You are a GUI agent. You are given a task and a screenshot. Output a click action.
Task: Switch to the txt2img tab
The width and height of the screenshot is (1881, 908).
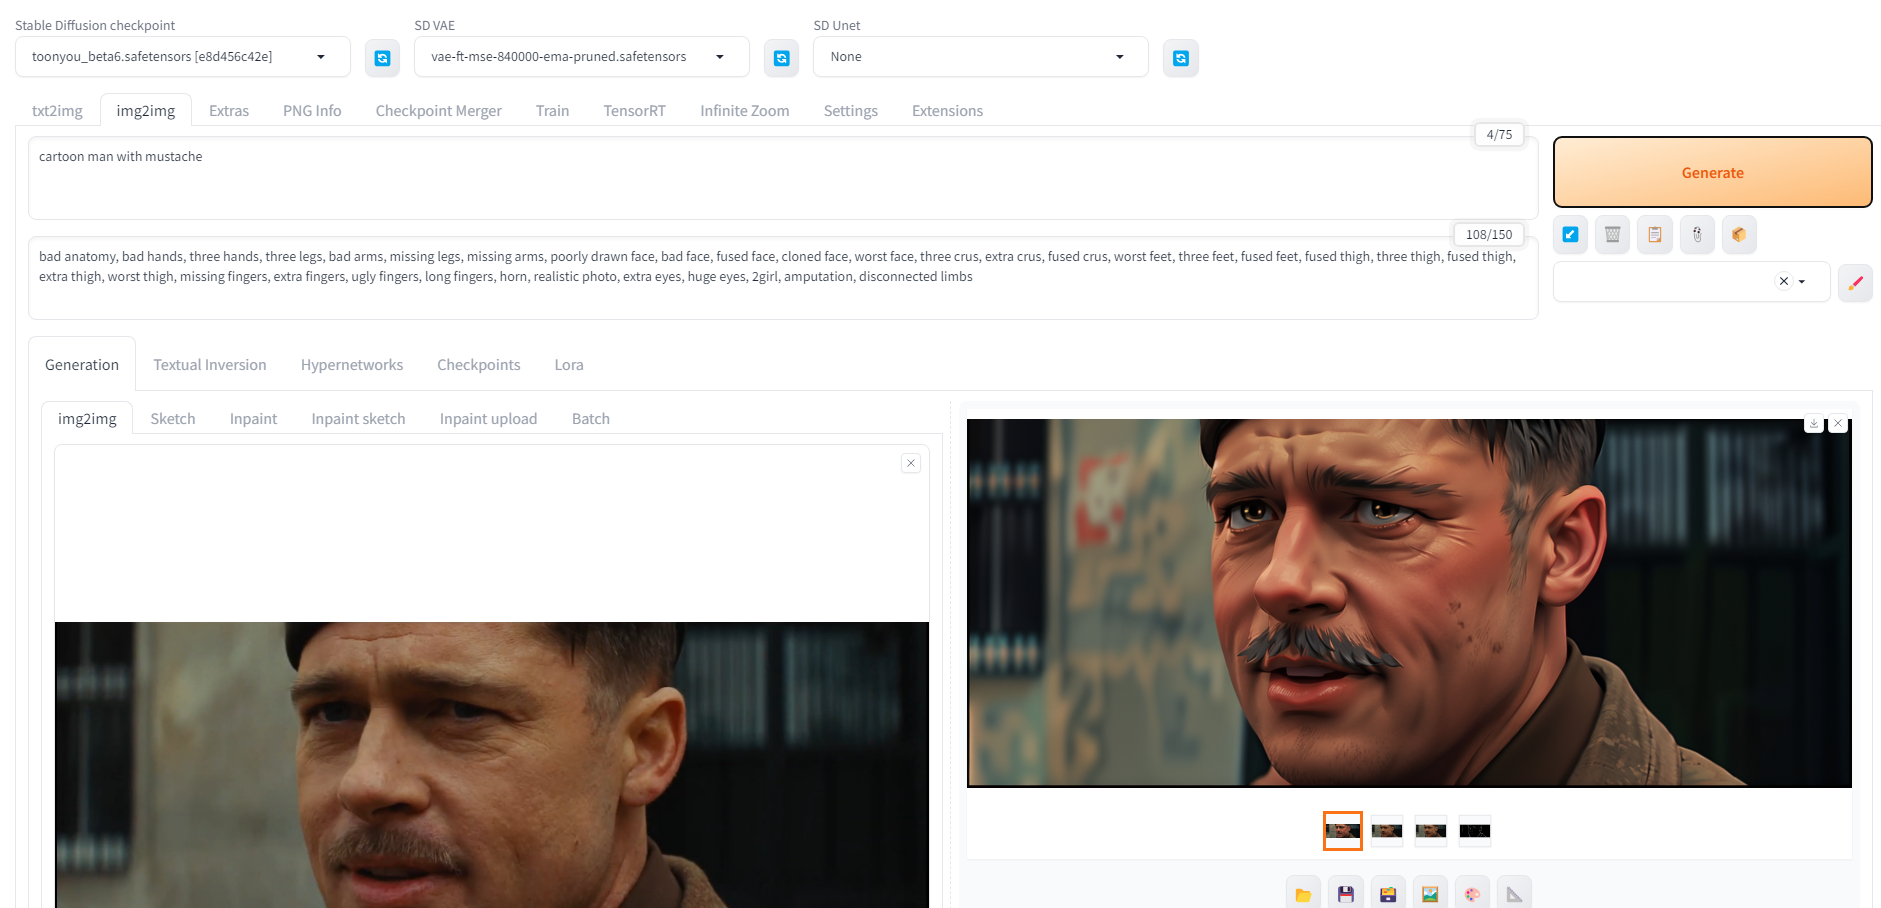(57, 110)
